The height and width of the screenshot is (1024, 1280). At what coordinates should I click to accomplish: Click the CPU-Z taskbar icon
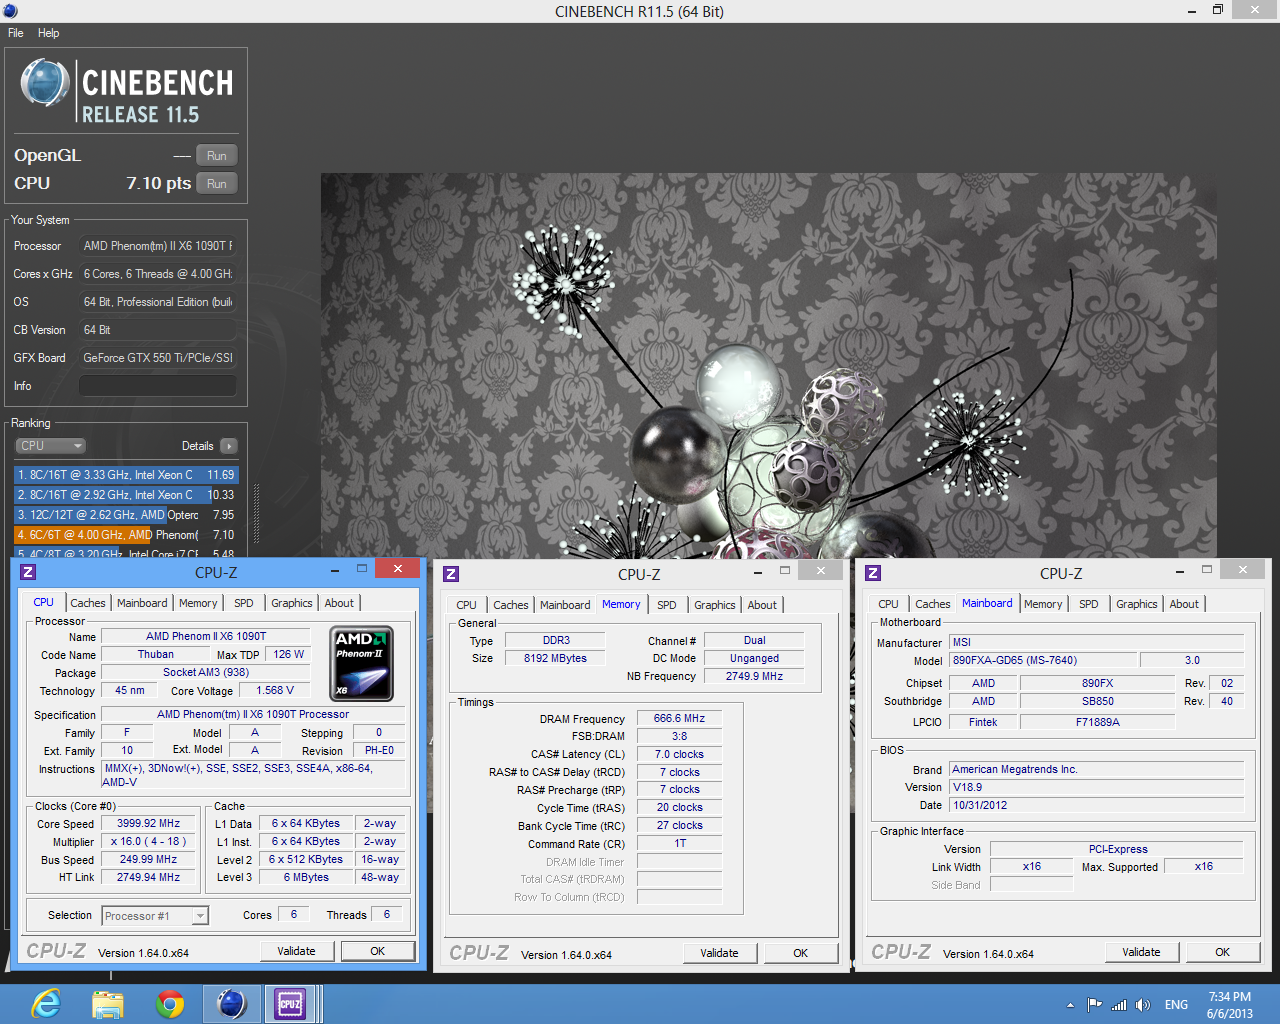[290, 1003]
